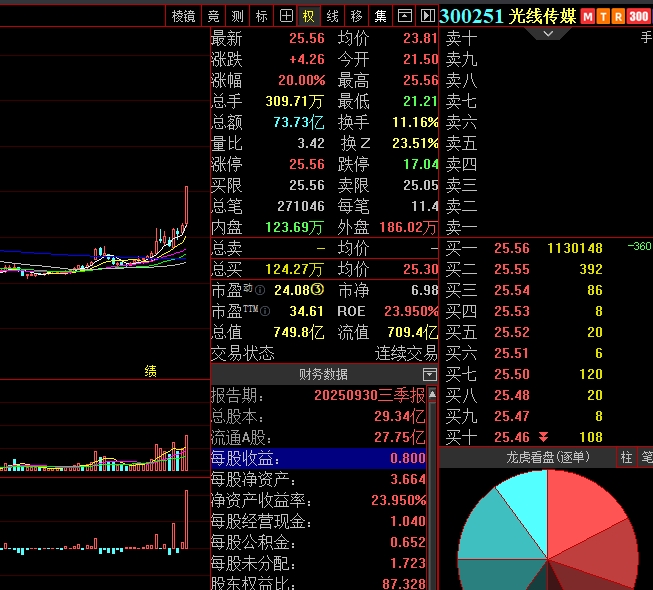This screenshot has width=653, height=590.
Task: Click the 总股本 value 29.34亿
Action: pos(400,416)
